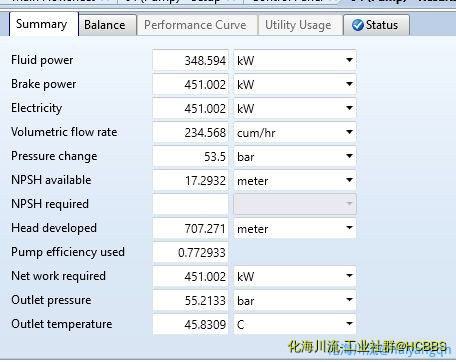Click the Pressure change label

point(54,156)
